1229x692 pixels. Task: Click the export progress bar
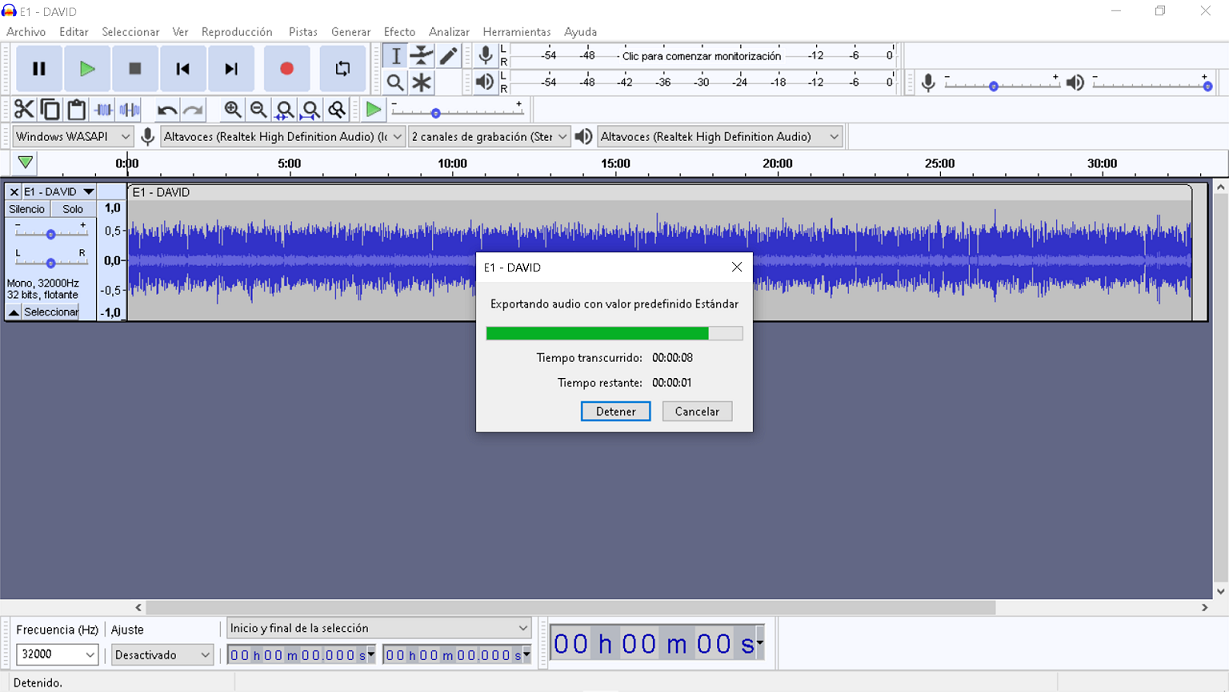(x=614, y=334)
